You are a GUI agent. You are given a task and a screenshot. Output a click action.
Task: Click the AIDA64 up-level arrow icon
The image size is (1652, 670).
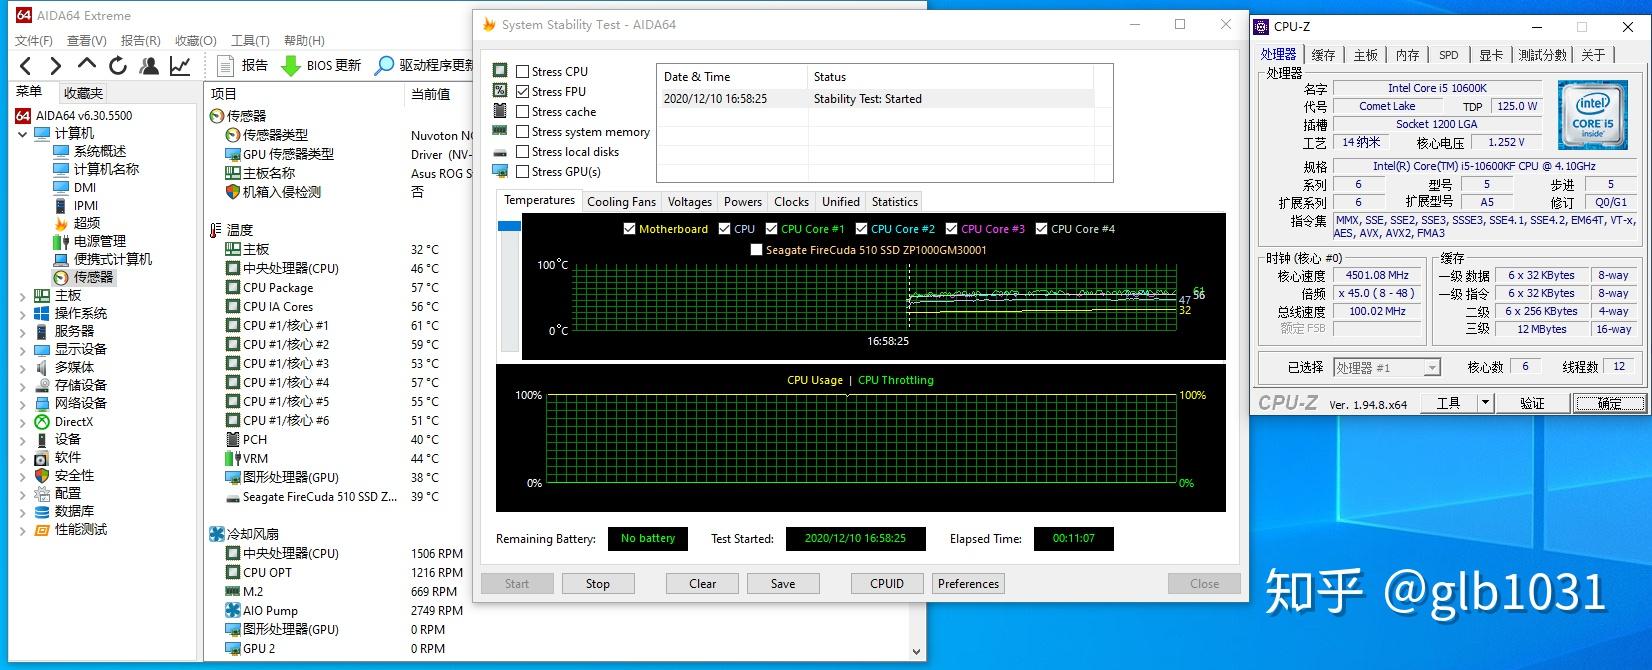click(x=87, y=65)
